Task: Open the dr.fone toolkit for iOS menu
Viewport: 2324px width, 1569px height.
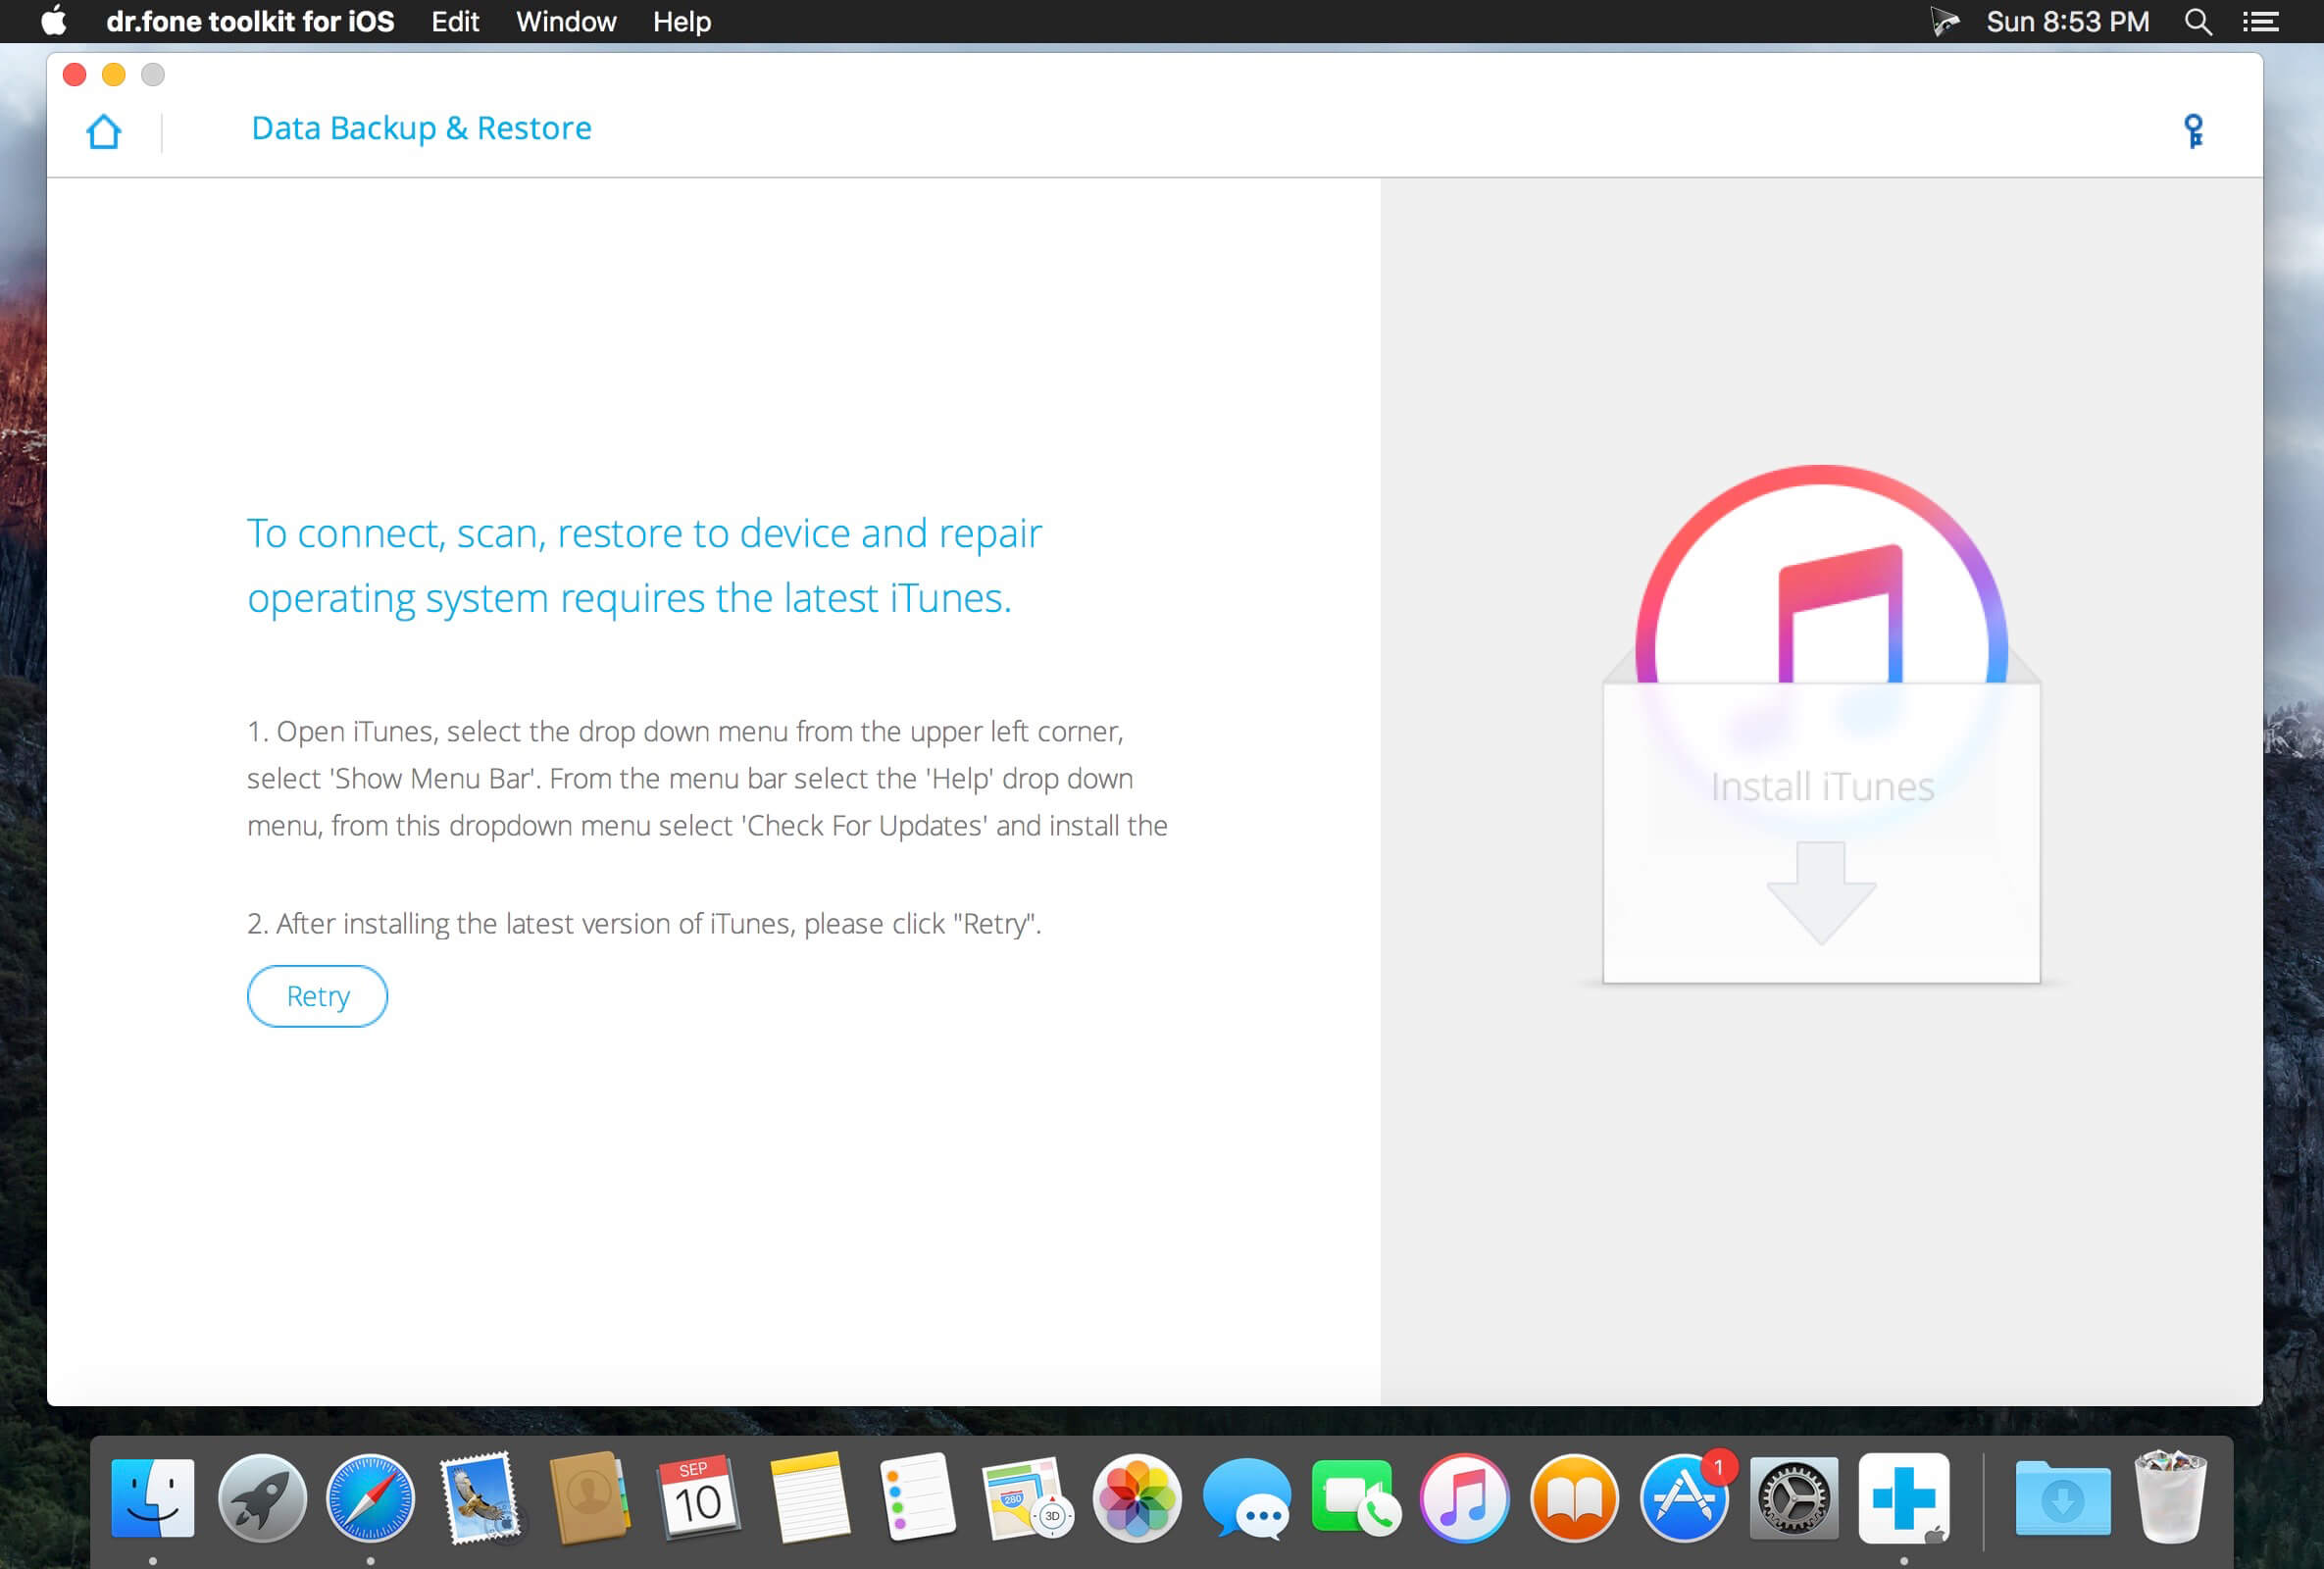Action: pos(250,21)
